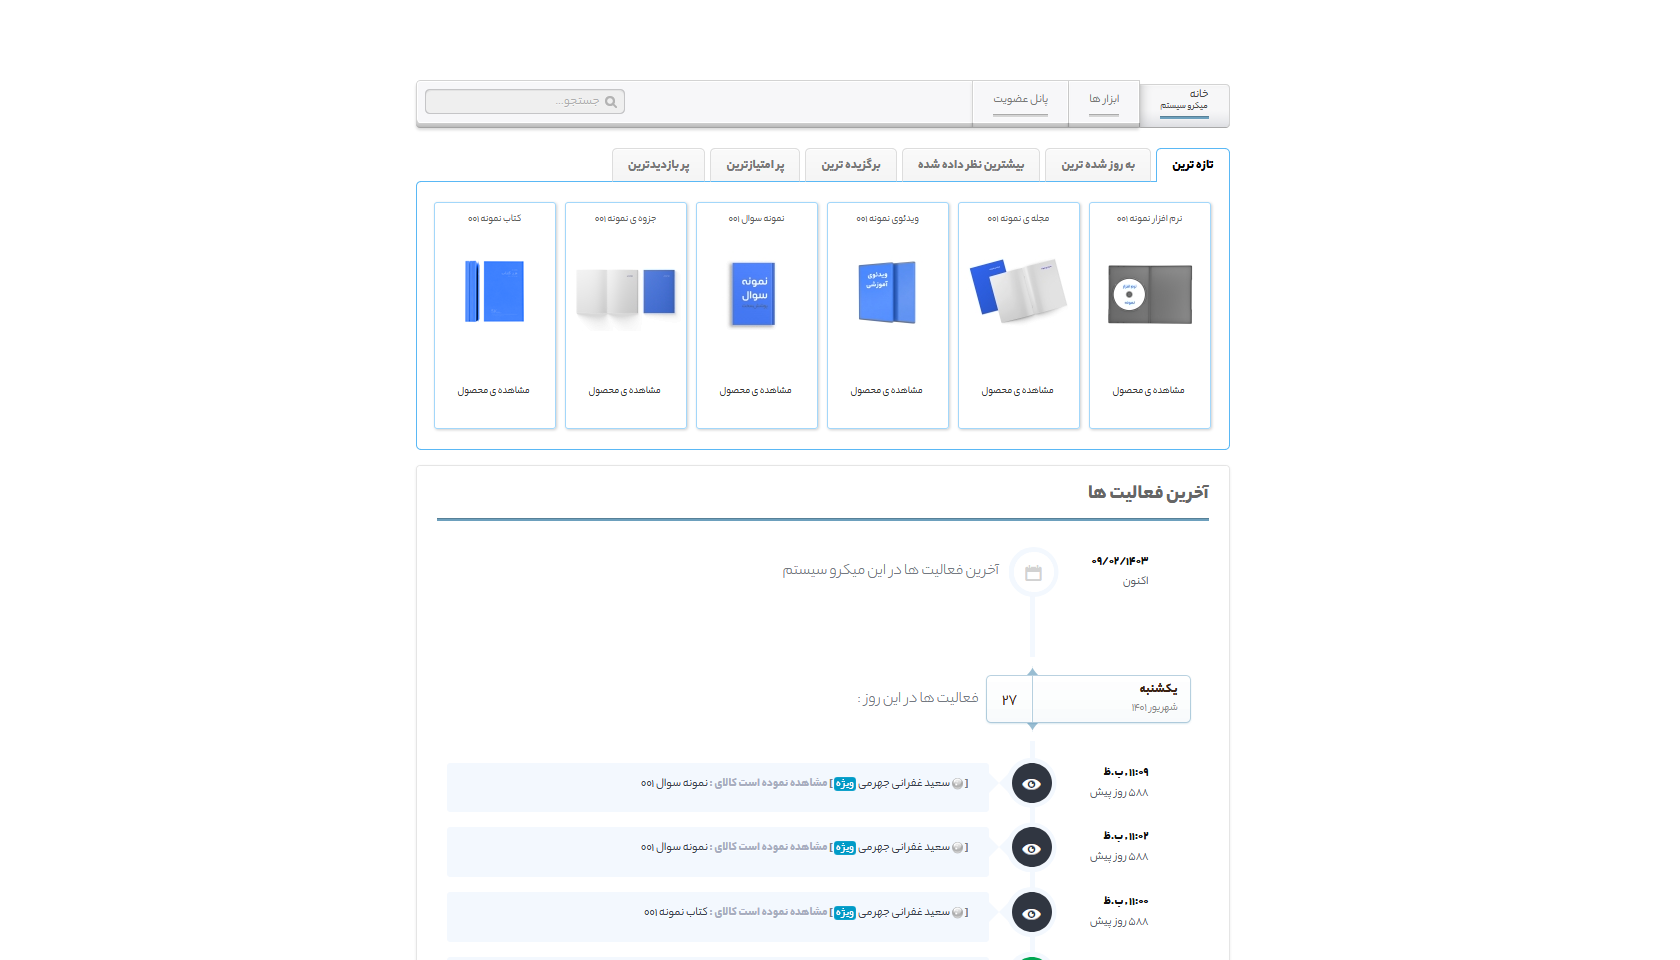Click the یکشنبه 27 date marker

tap(1088, 699)
